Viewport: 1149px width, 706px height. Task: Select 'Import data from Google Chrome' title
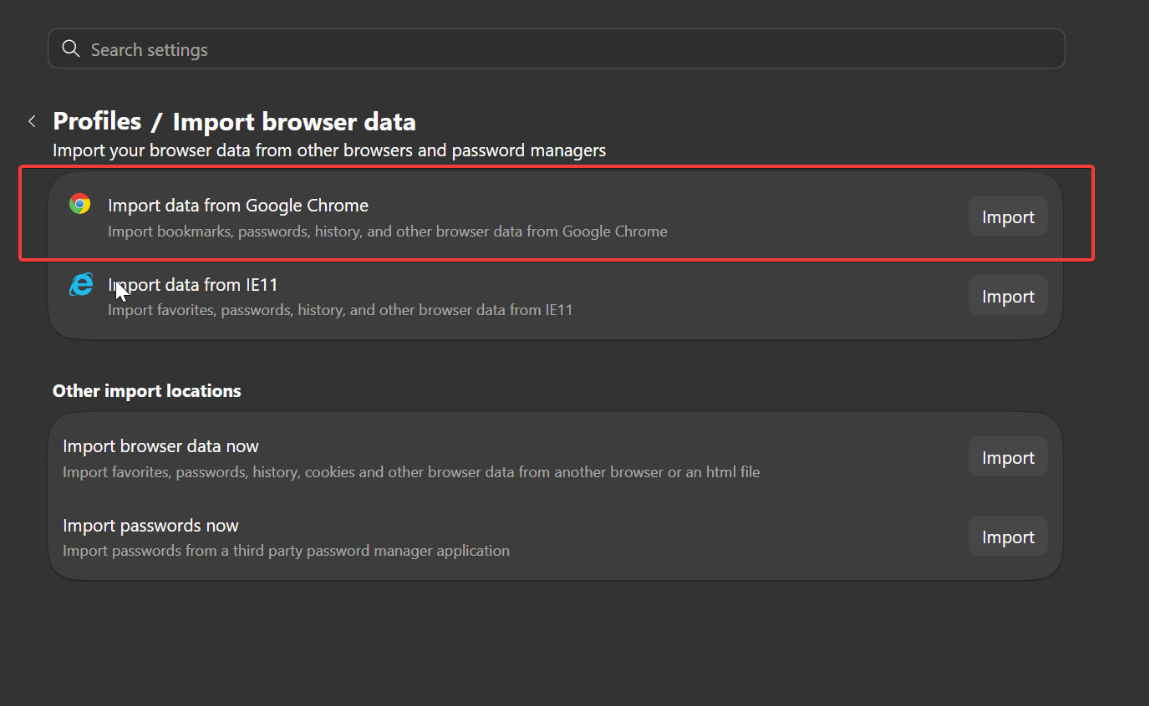point(238,205)
